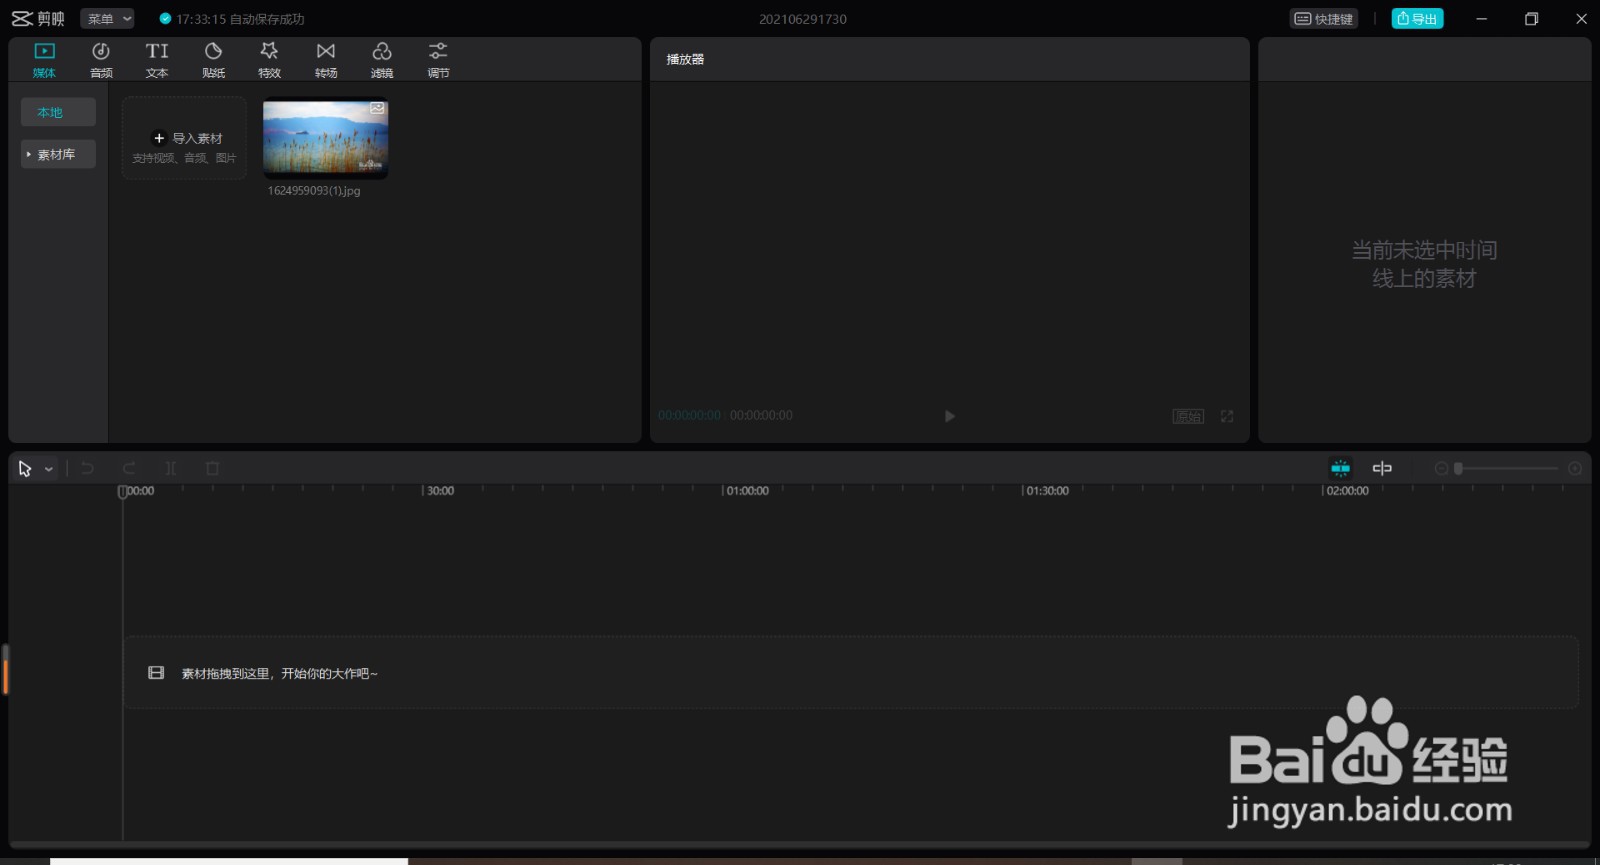Open the pointer tool mode dropdown
1600x865 pixels.
pyautogui.click(x=48, y=469)
